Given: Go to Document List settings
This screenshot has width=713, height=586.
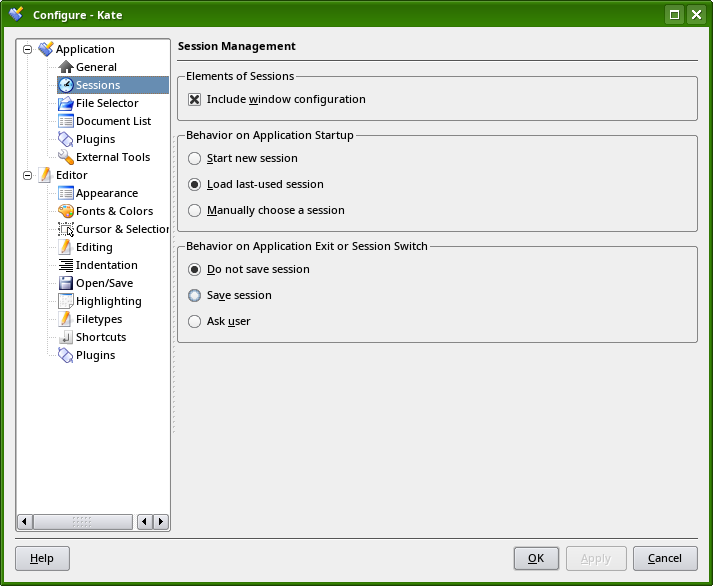Looking at the screenshot, I should [113, 121].
